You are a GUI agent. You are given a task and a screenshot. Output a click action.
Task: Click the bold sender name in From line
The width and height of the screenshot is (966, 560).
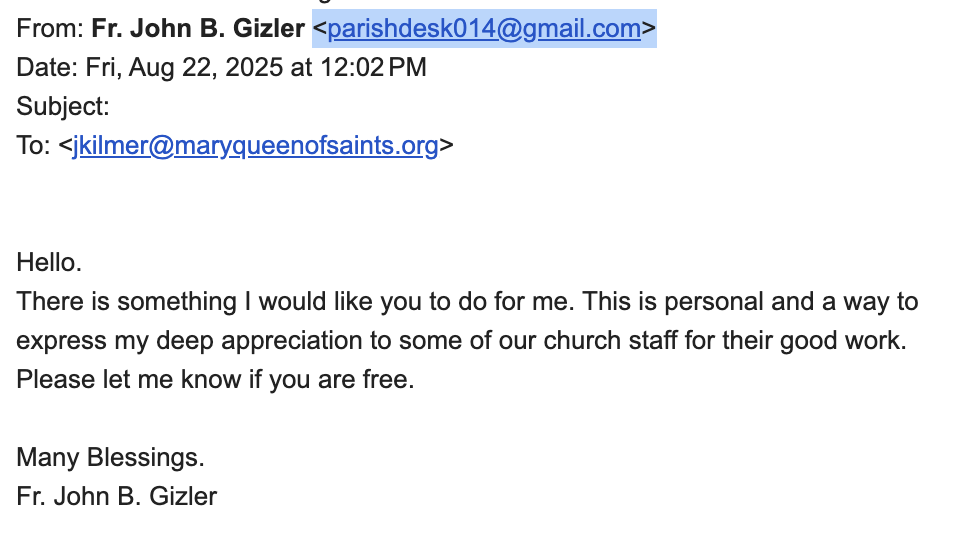click(198, 29)
